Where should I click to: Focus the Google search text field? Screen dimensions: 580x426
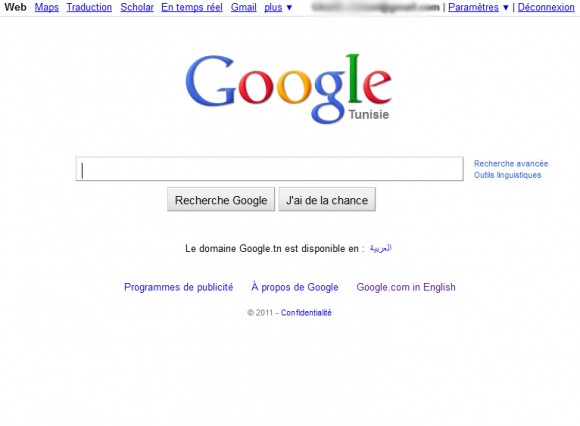coord(270,169)
